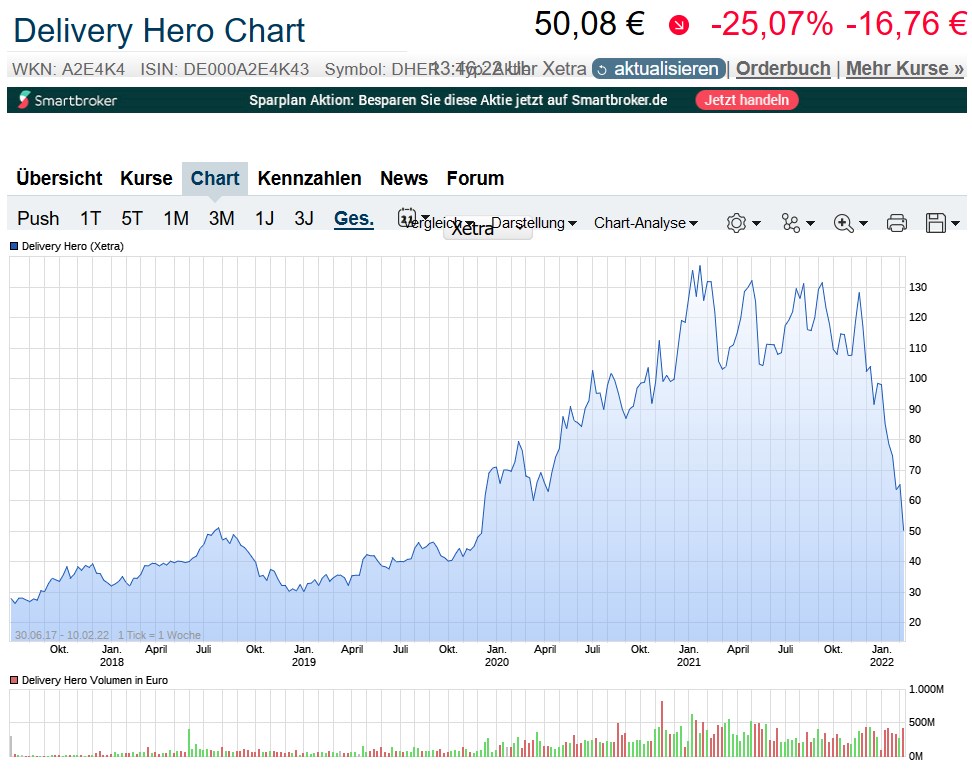972x770 pixels.
Task: Open the share nodes icon
Action: 790,223
